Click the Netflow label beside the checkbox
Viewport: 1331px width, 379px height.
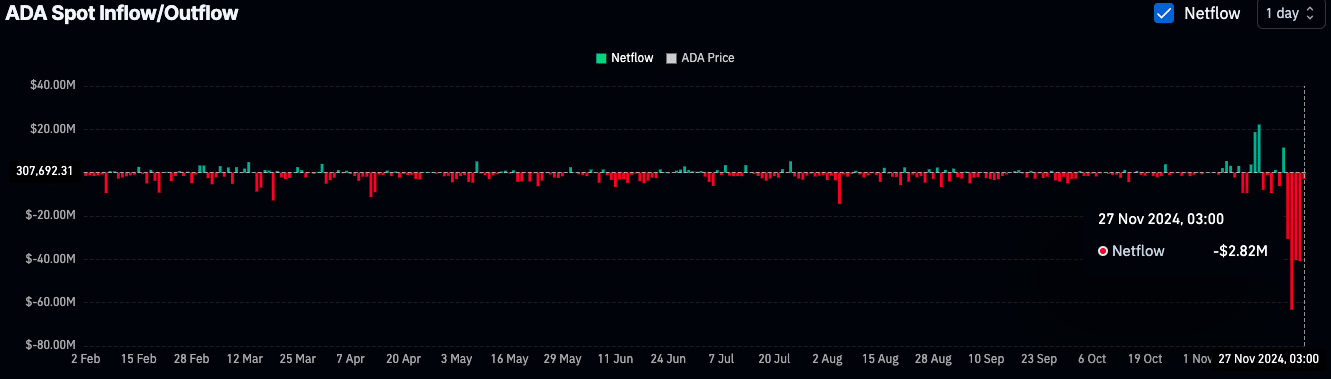point(1212,14)
